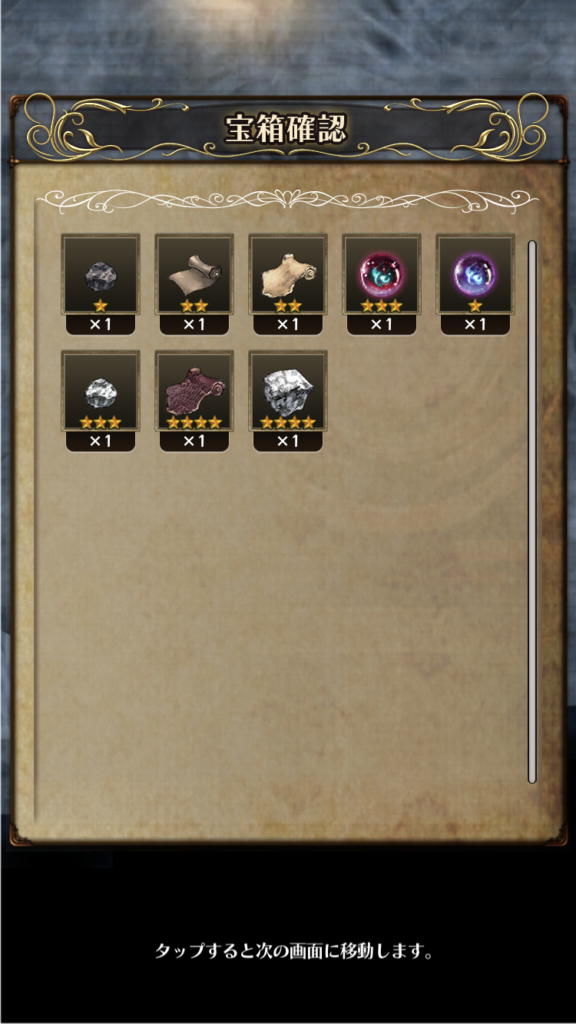Tap the four-star large silver ore block
Image resolution: width=576 pixels, height=1024 pixels.
288,391
